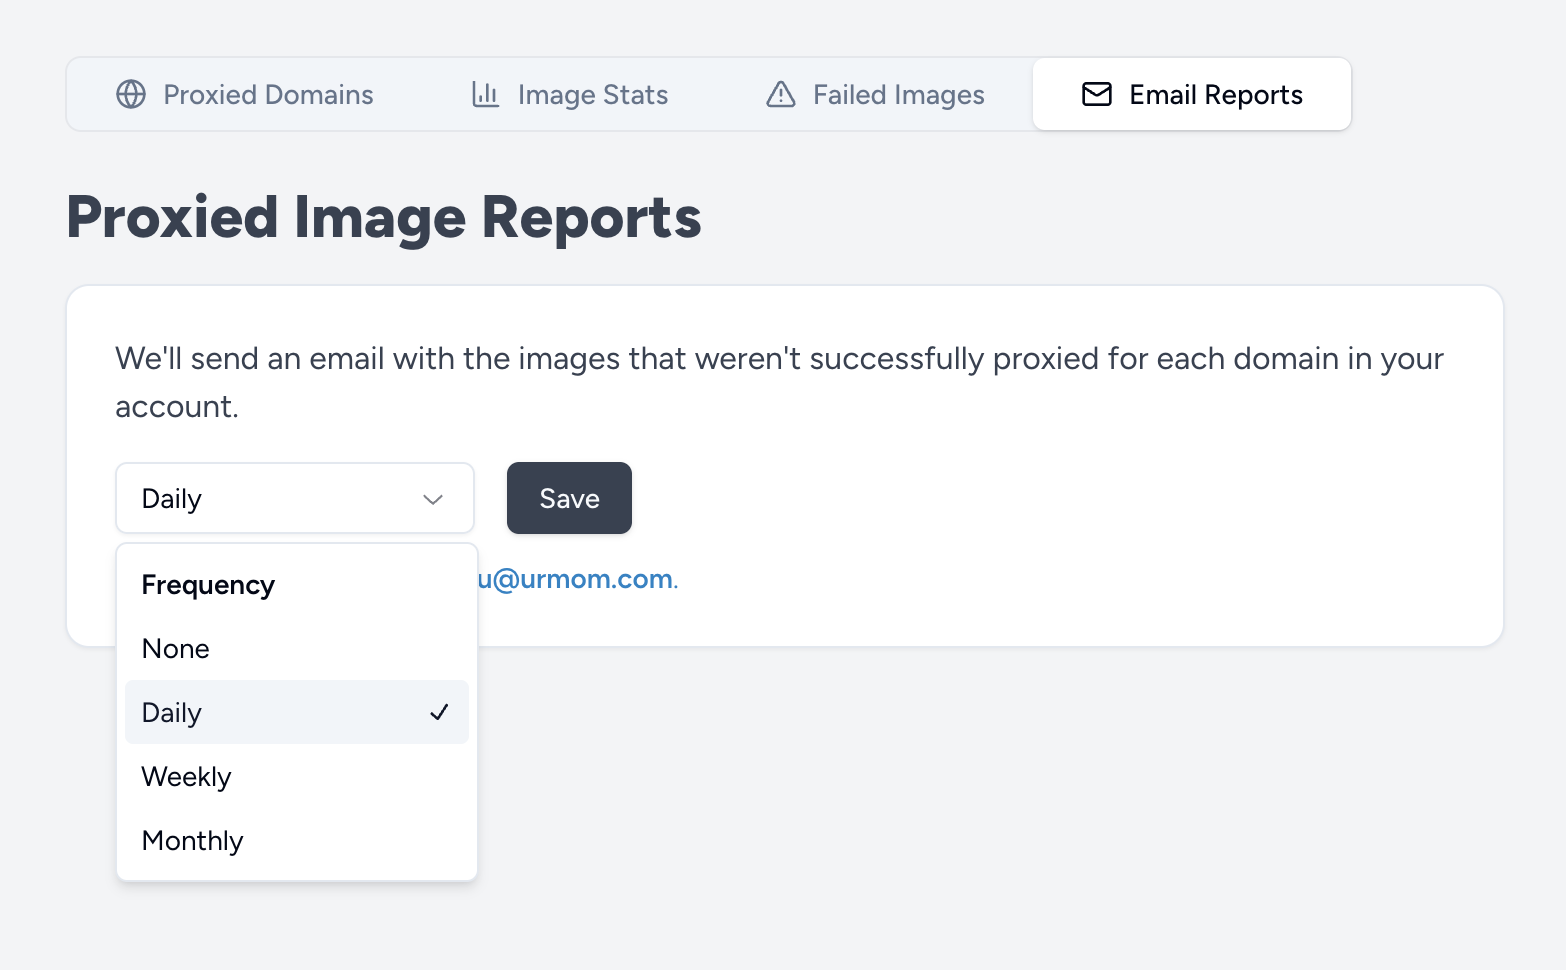This screenshot has height=970, width=1566.
Task: Pick Weekly from the Frequency options
Action: (x=187, y=777)
